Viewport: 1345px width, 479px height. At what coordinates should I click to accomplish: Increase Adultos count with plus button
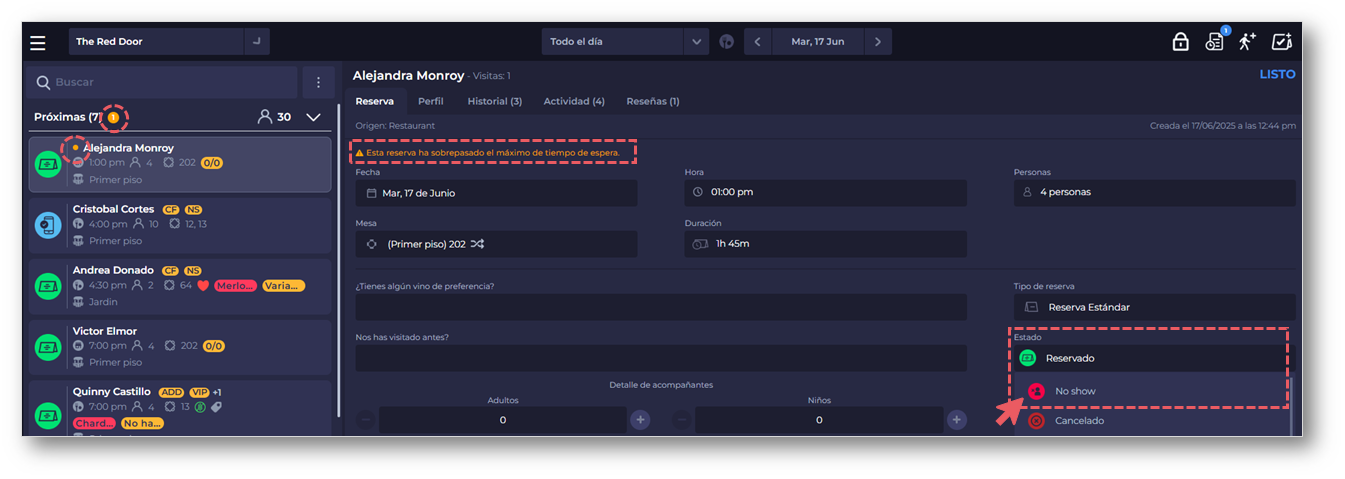pos(640,420)
